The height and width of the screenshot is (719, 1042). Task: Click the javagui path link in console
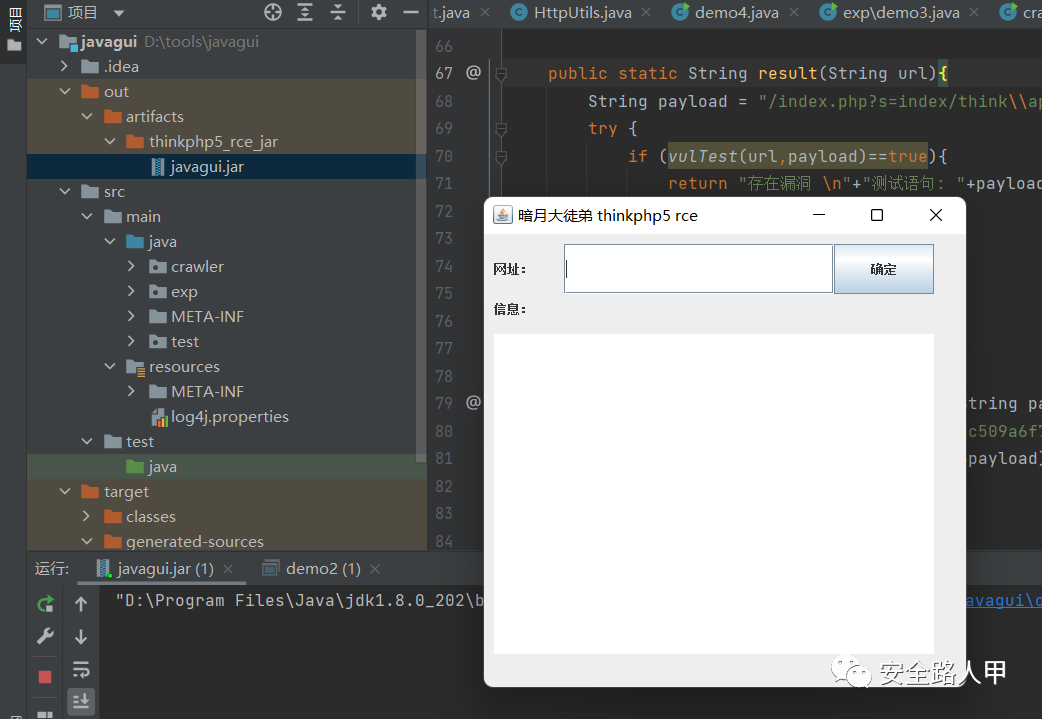point(1003,601)
